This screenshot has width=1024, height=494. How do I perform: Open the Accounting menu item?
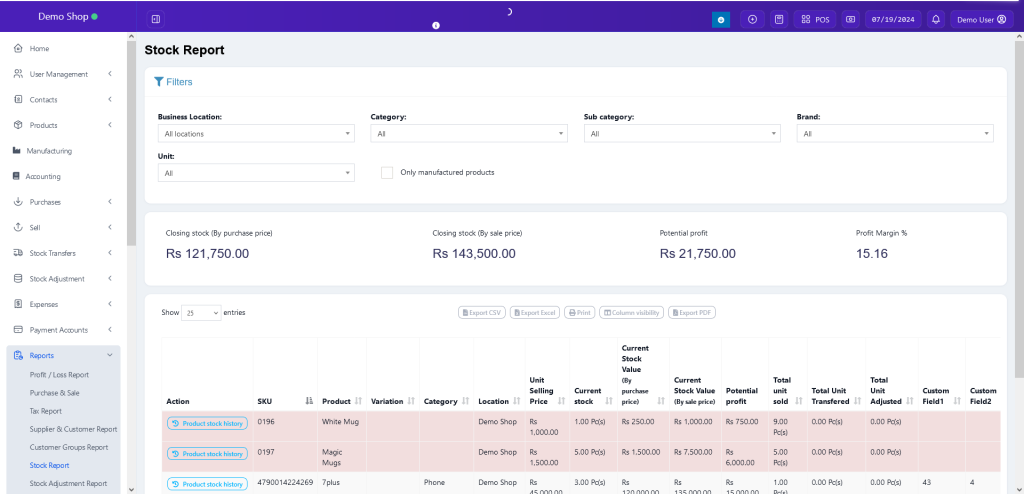click(43, 176)
